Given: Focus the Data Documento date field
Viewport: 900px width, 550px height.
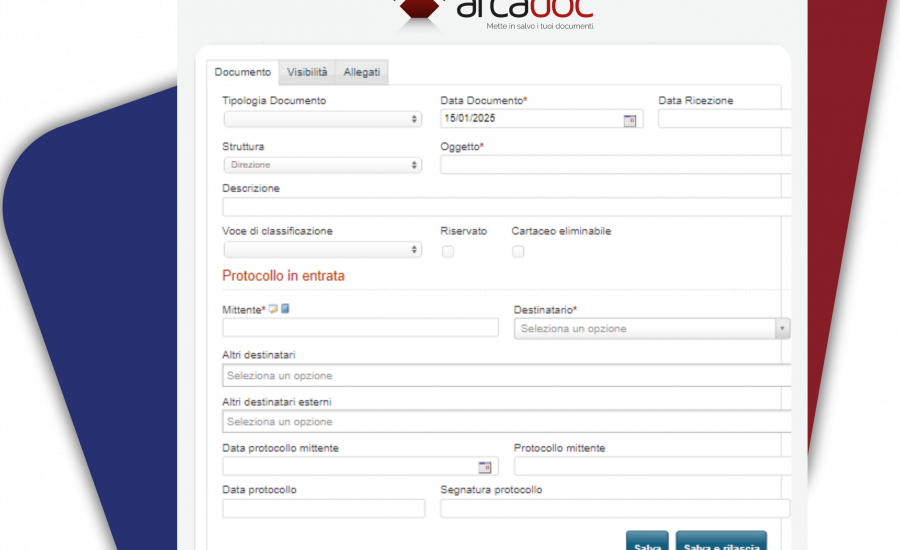Looking at the screenshot, I should click(542, 119).
